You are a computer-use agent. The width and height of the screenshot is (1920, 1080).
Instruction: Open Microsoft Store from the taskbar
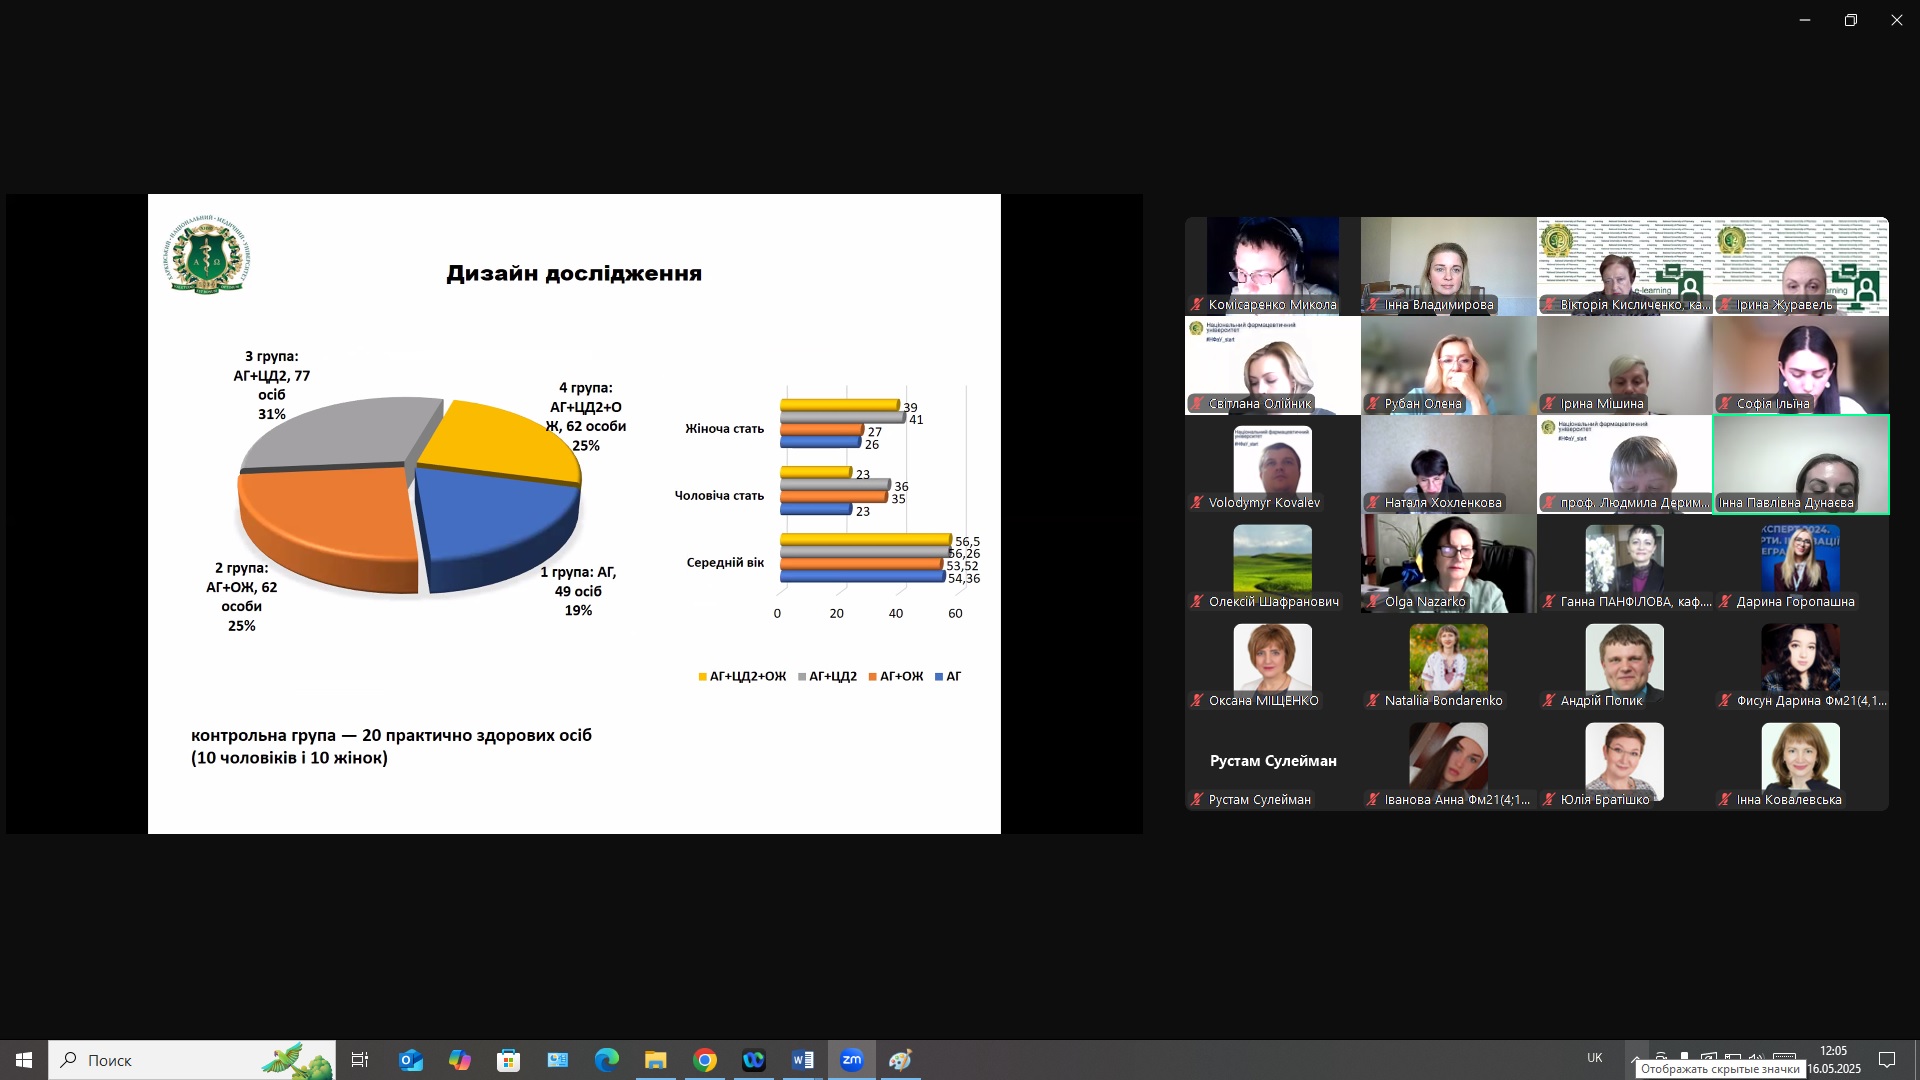pos(509,1060)
